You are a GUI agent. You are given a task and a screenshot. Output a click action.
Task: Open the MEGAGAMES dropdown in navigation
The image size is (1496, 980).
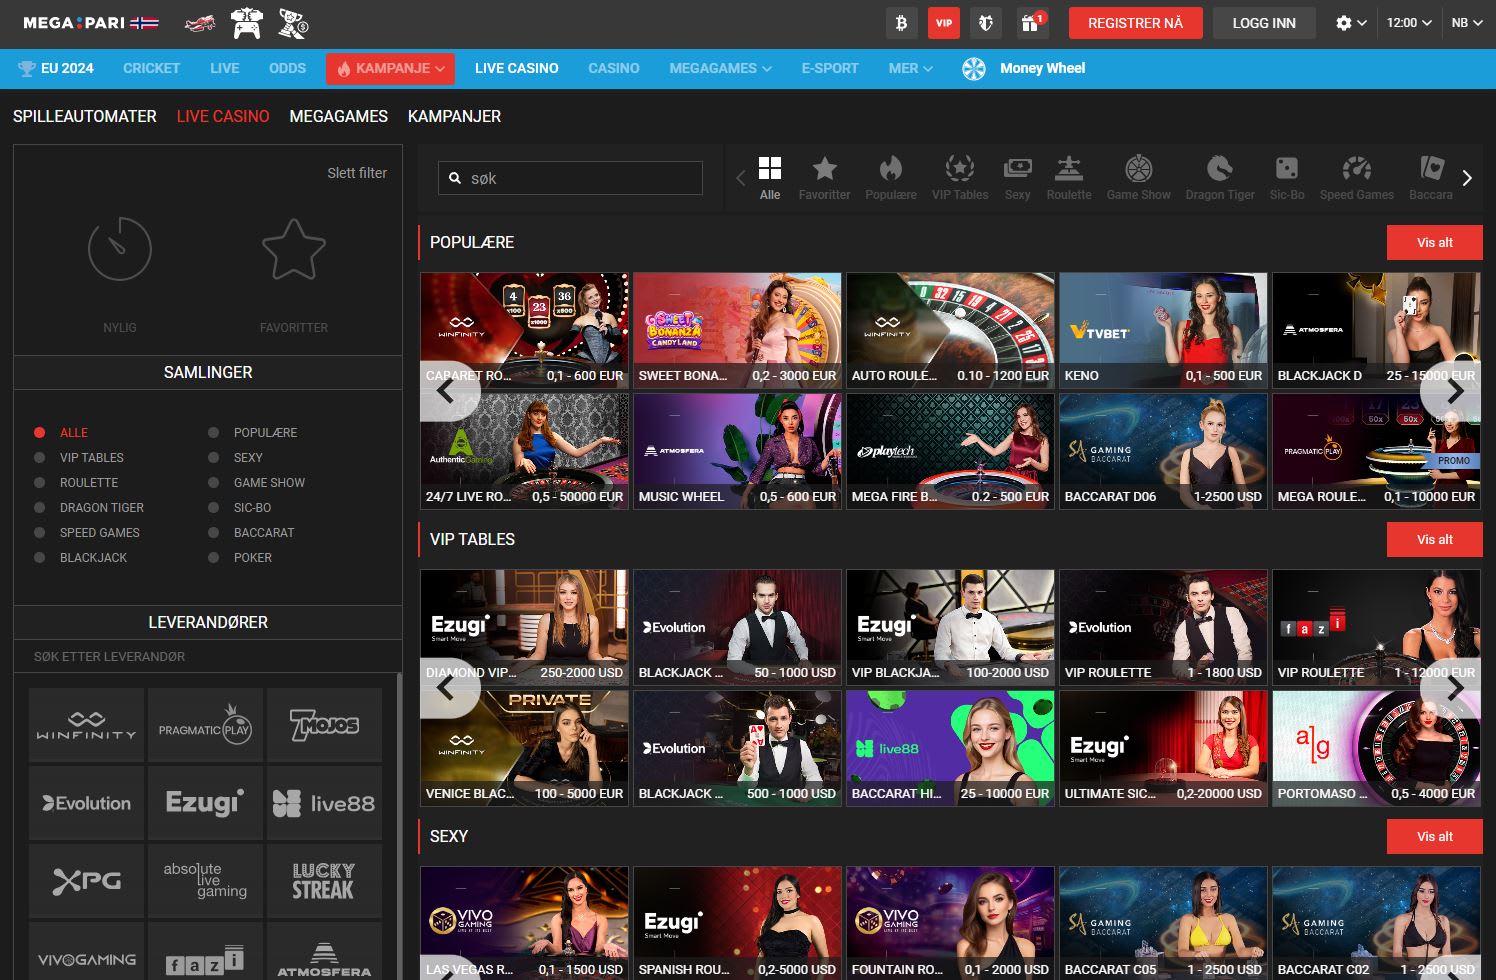tap(719, 68)
